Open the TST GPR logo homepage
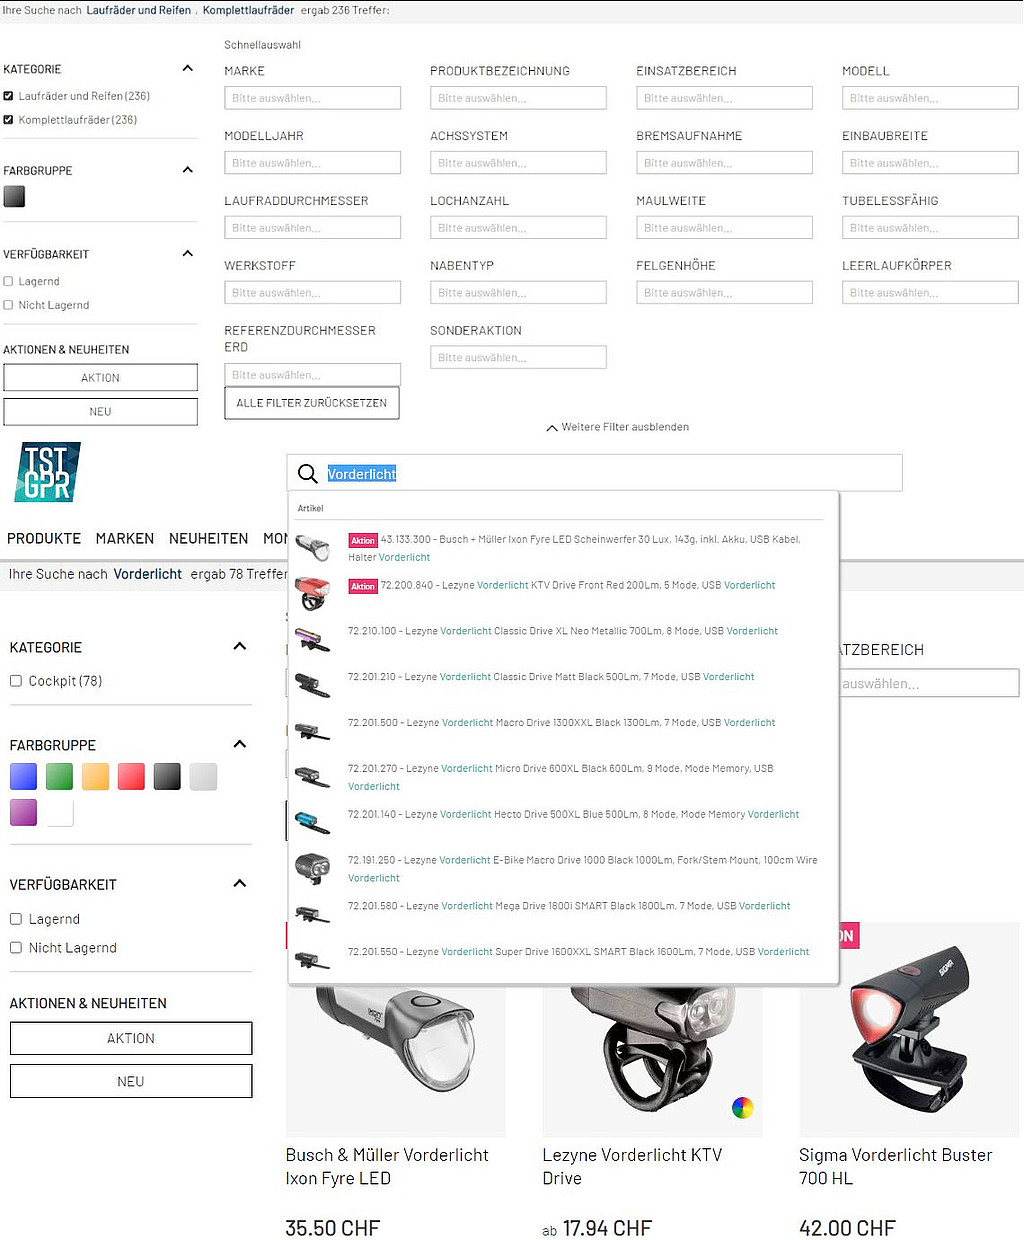Viewport: 1024px width, 1240px height. (48, 472)
